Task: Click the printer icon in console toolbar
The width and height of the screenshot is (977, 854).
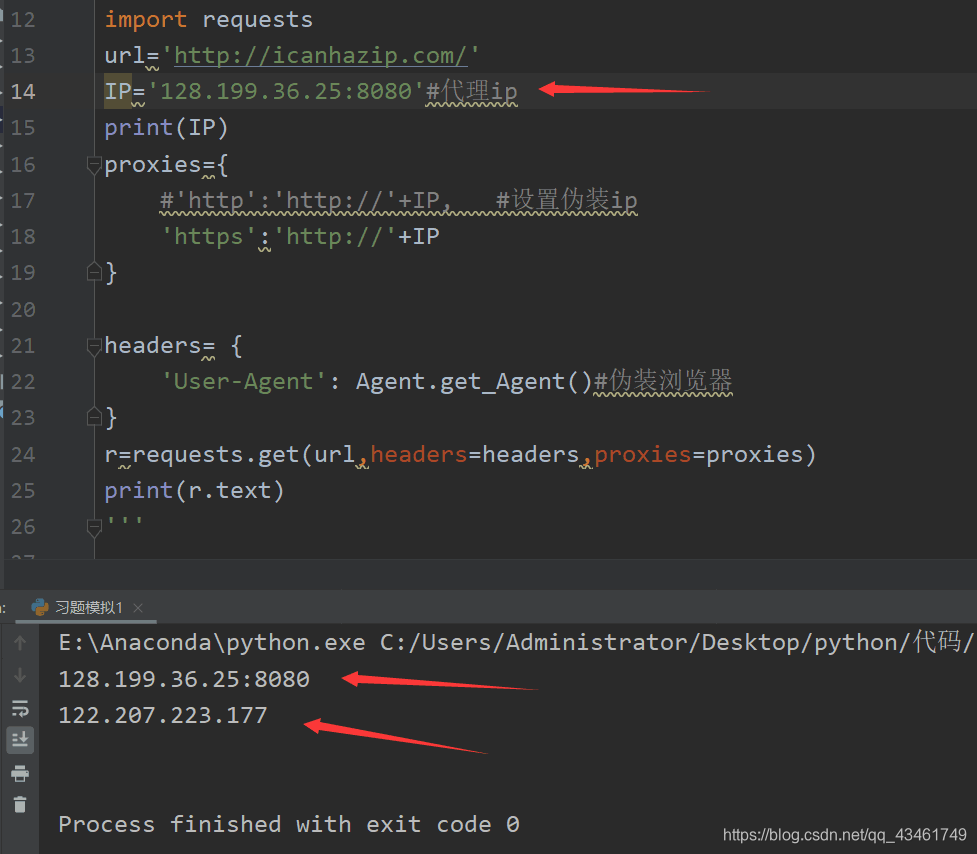Action: tap(20, 773)
